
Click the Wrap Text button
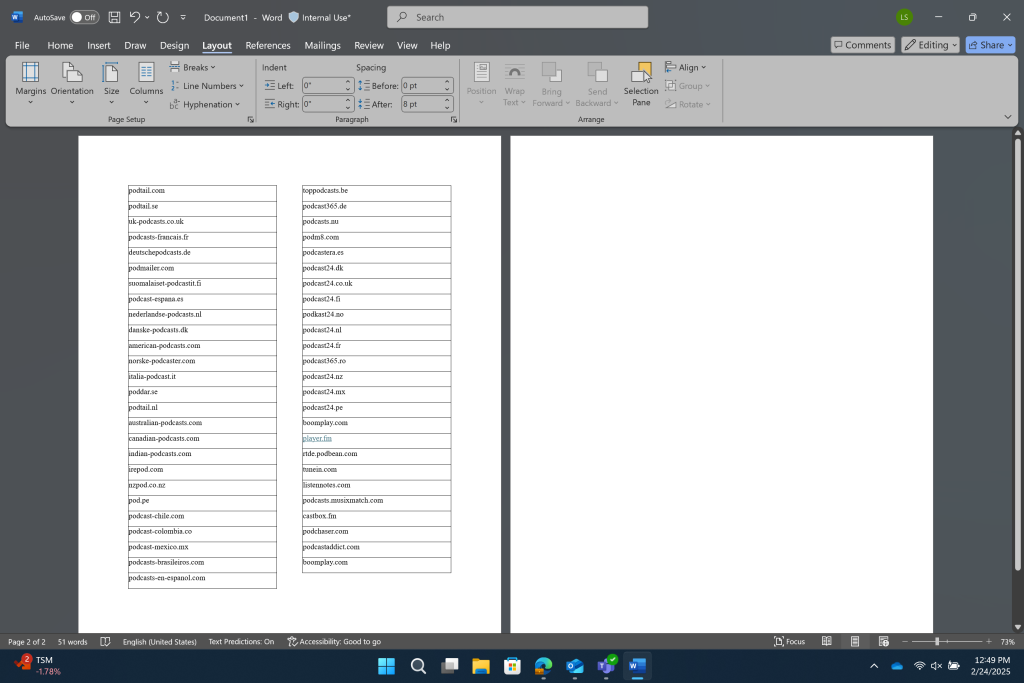click(514, 84)
